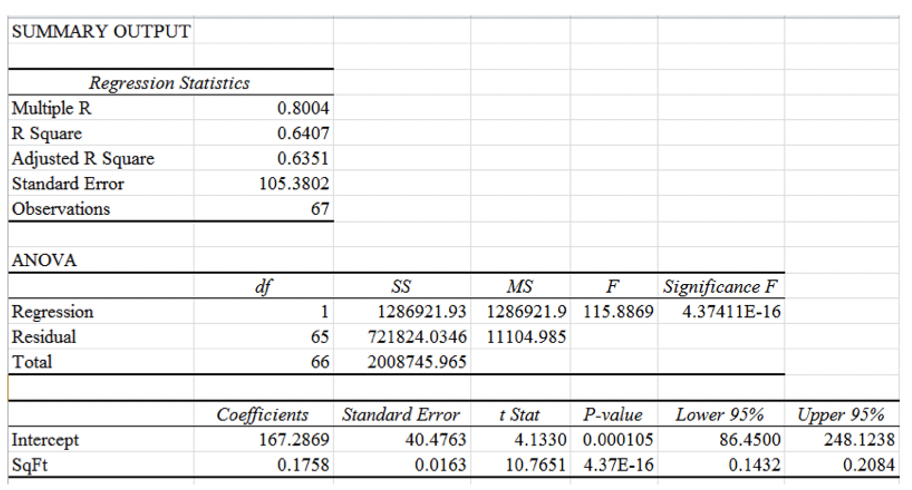Select the Coefficients column header
This screenshot has height=490, width=912.
264,414
